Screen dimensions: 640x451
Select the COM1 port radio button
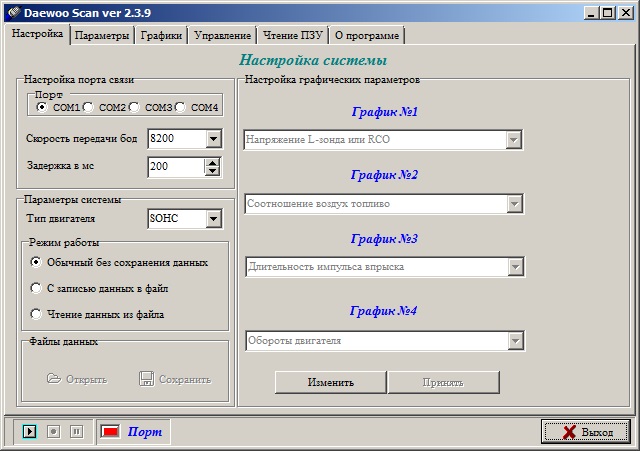[41, 107]
